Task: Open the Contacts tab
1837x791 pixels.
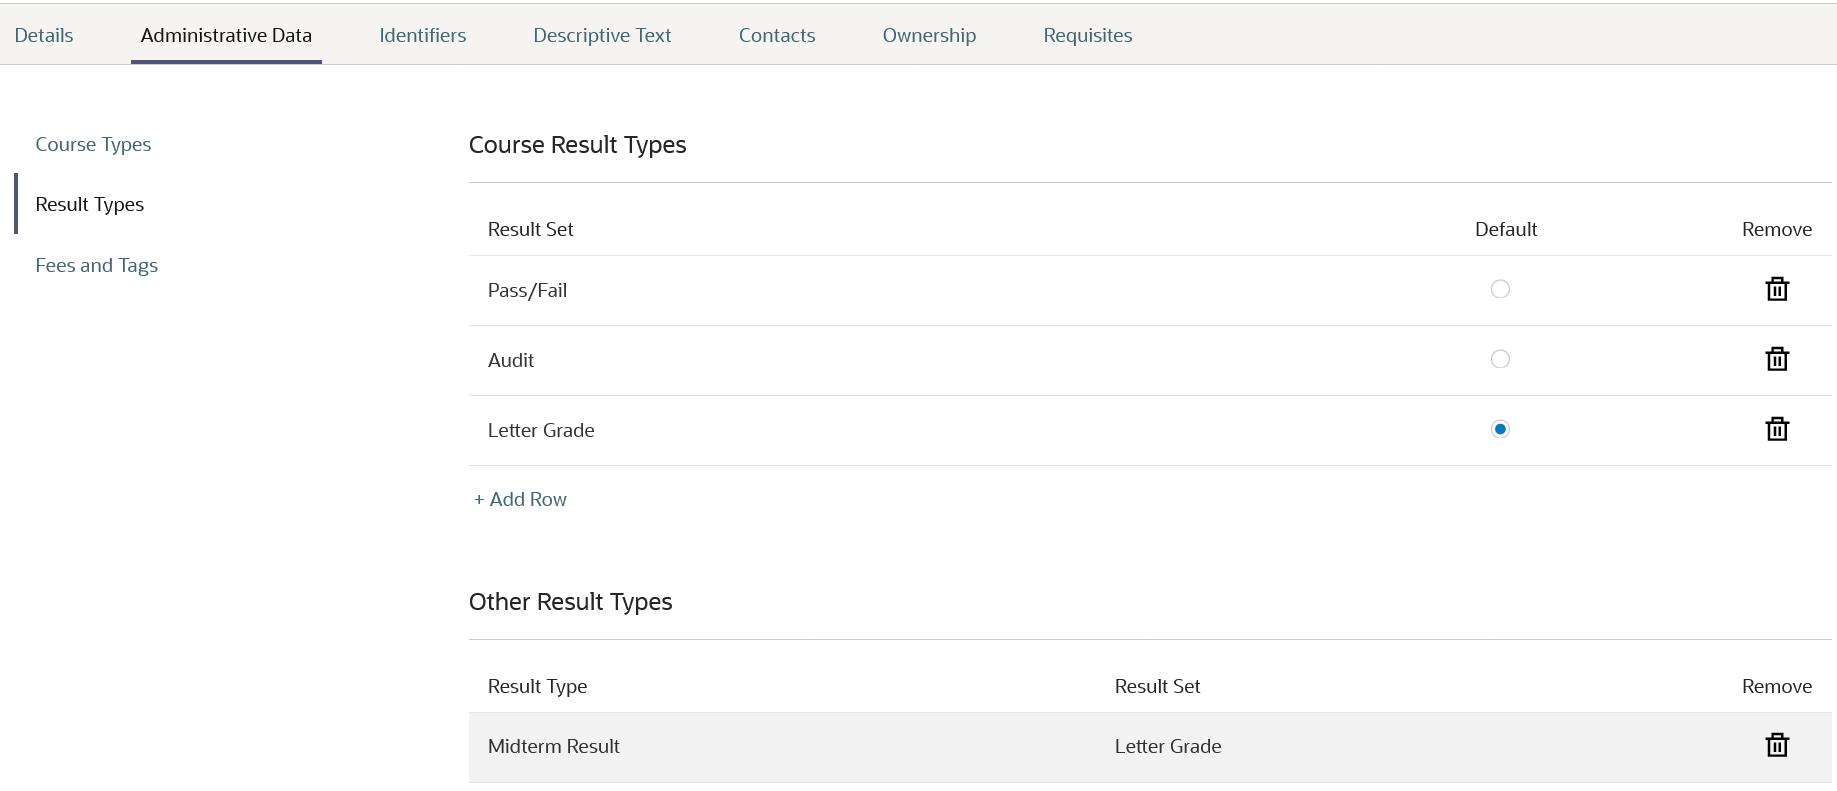Action: 777,35
